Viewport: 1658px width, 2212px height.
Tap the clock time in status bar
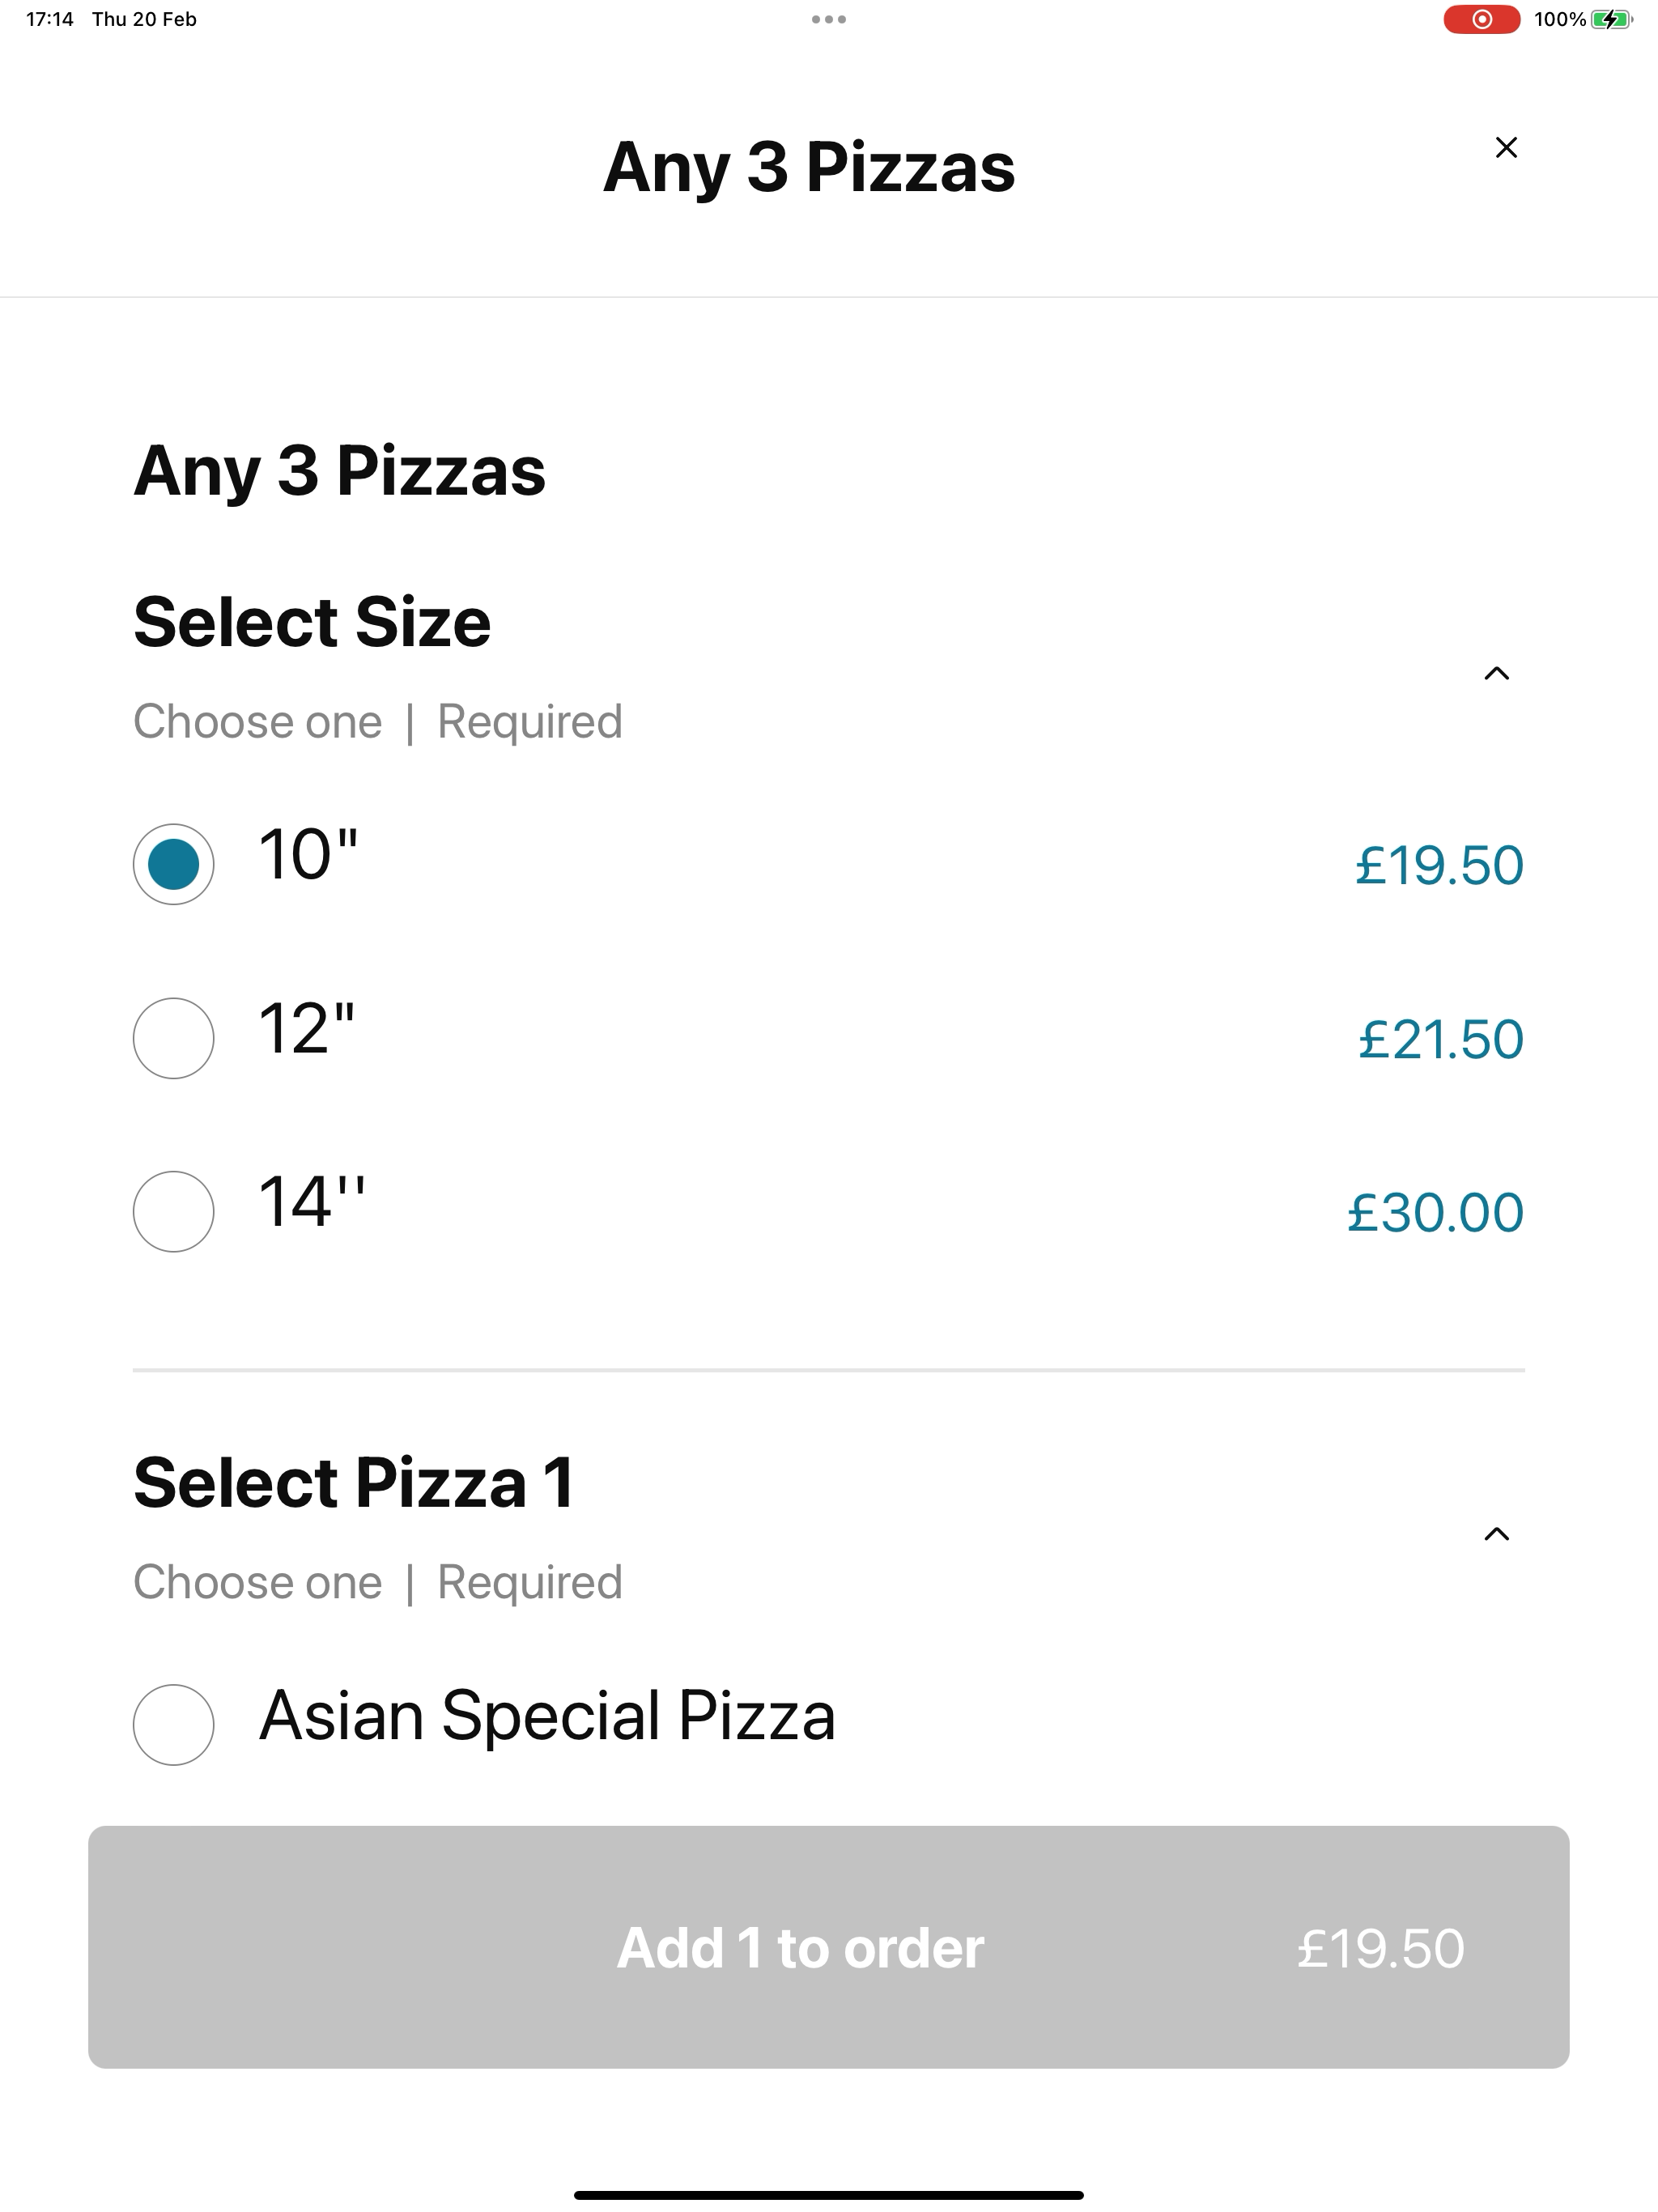click(x=50, y=19)
